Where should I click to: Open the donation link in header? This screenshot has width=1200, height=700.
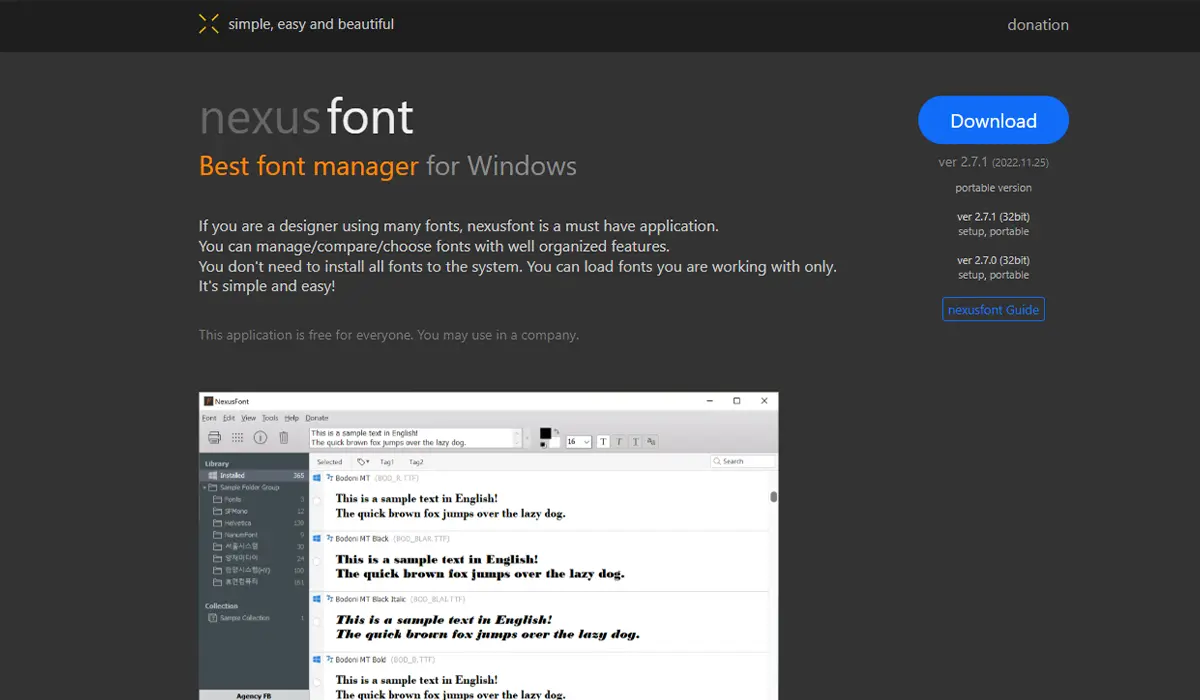click(1038, 25)
